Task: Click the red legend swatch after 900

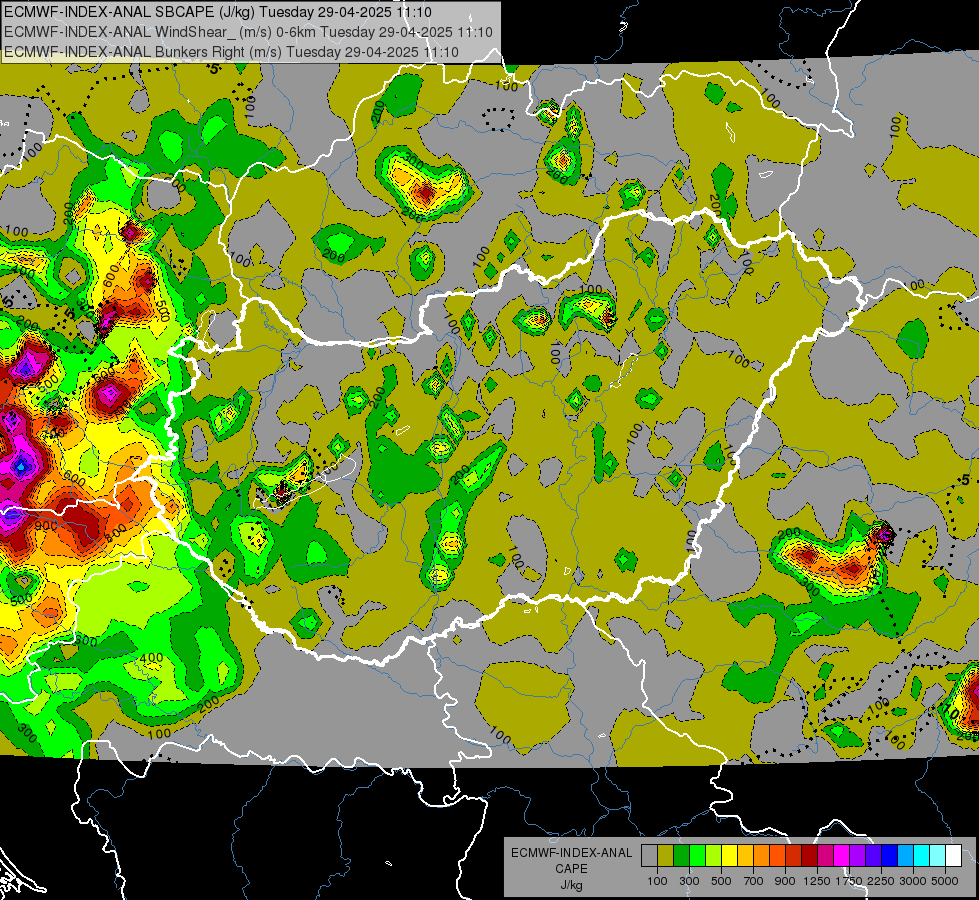Action: [794, 856]
